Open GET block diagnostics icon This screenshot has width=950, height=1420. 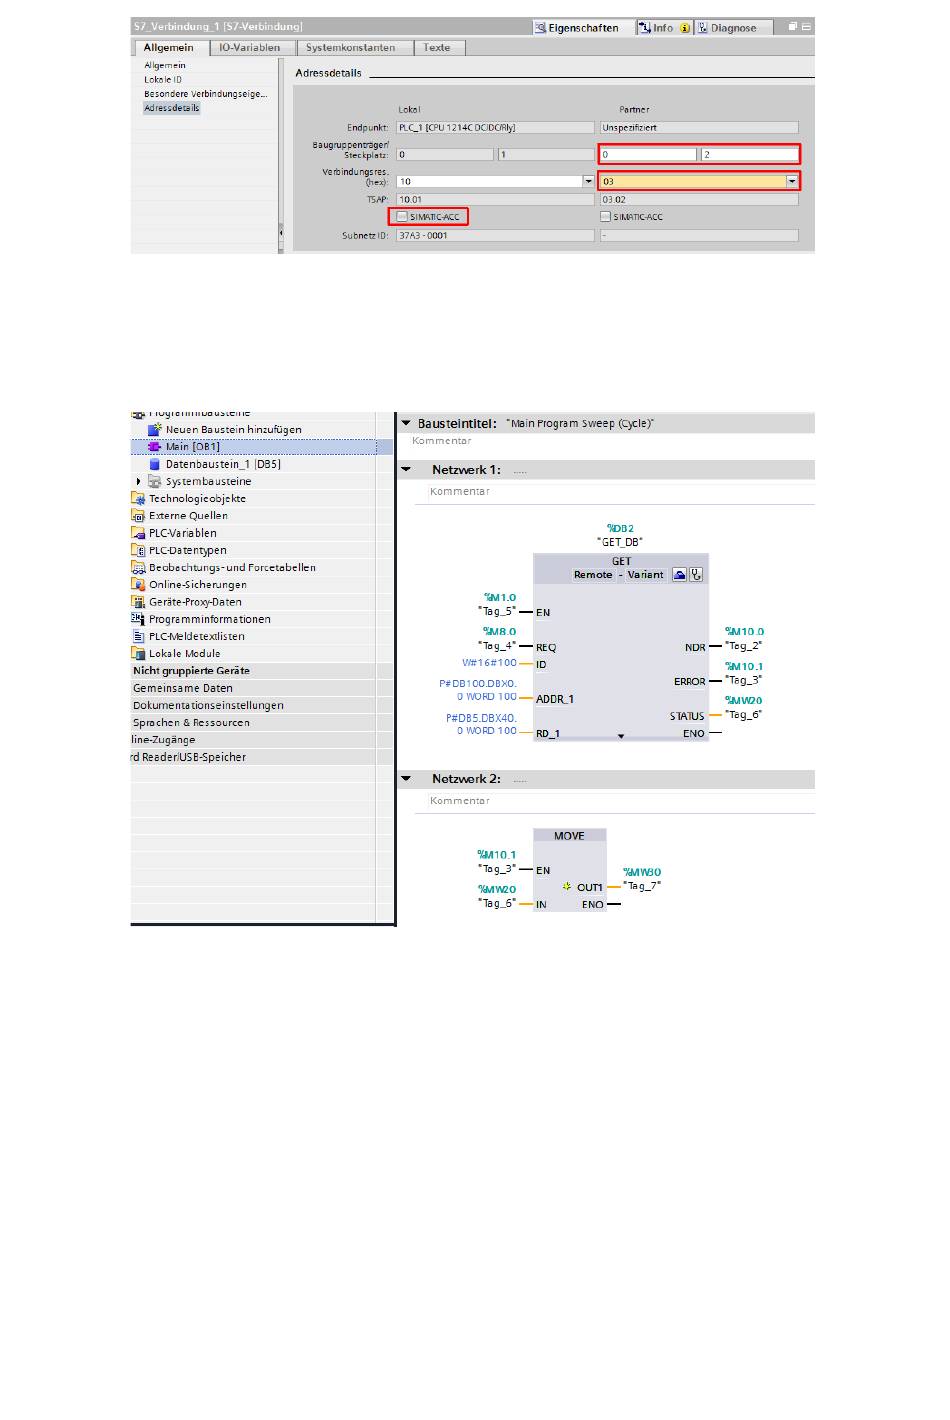[x=696, y=574]
